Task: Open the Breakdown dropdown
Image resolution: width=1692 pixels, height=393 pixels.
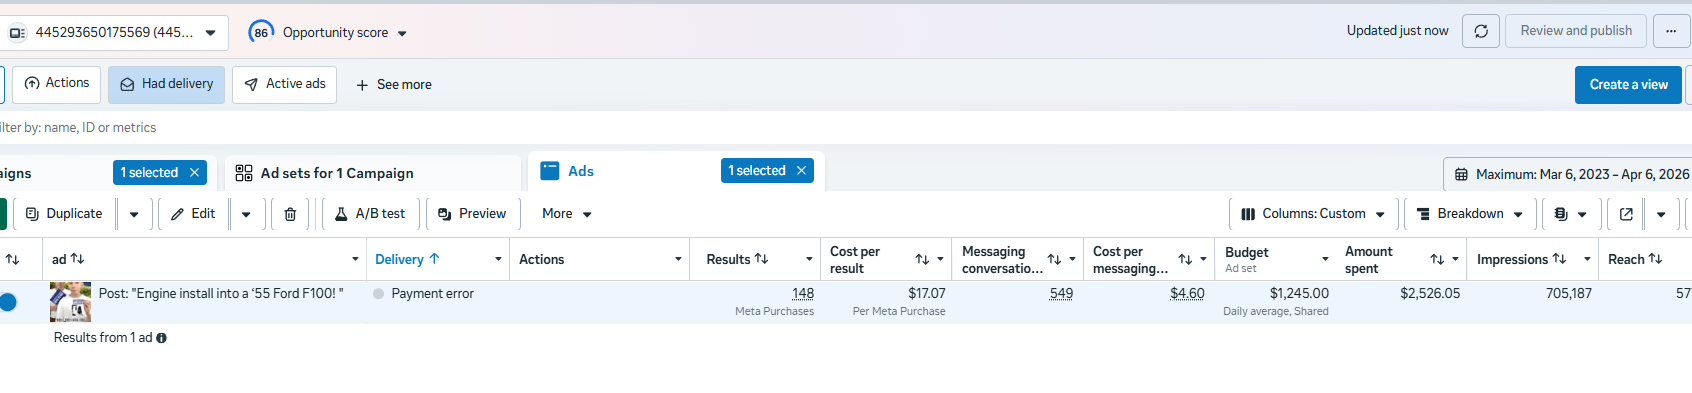Action: 1469,214
